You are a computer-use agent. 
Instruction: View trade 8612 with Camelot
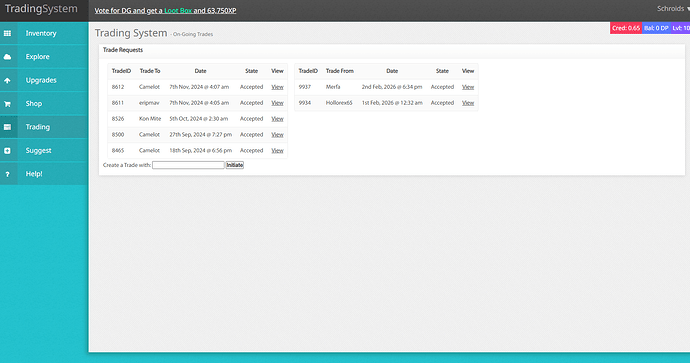(277, 87)
